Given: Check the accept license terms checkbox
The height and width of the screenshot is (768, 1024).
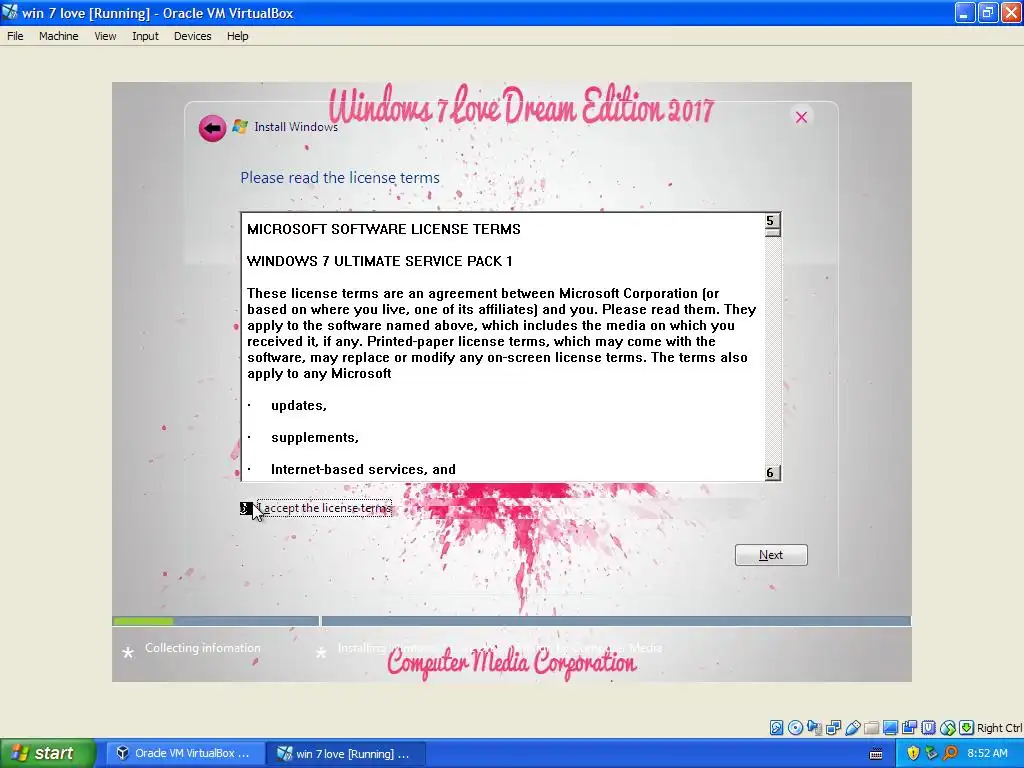Looking at the screenshot, I should [246, 508].
